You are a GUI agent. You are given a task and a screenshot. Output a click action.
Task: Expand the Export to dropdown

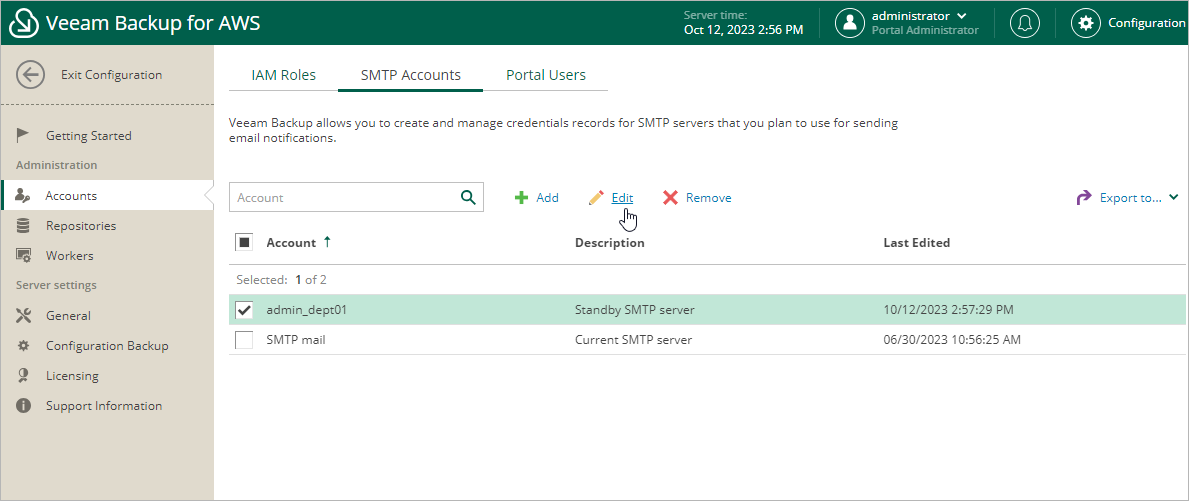1128,198
